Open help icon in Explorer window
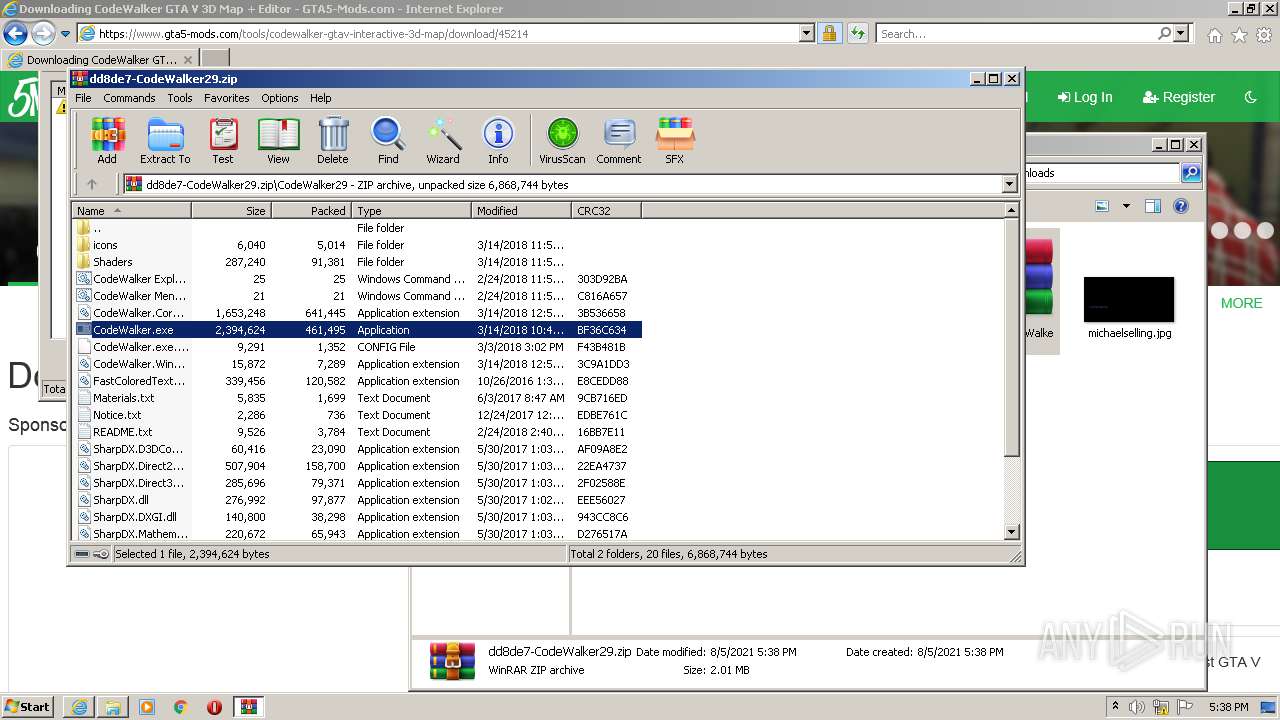 1181,206
